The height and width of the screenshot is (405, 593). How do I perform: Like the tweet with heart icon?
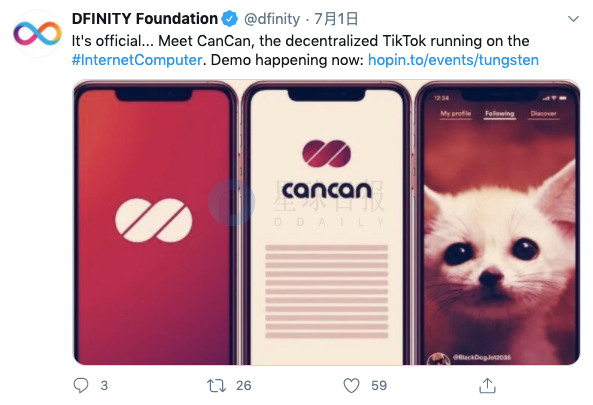coord(351,386)
